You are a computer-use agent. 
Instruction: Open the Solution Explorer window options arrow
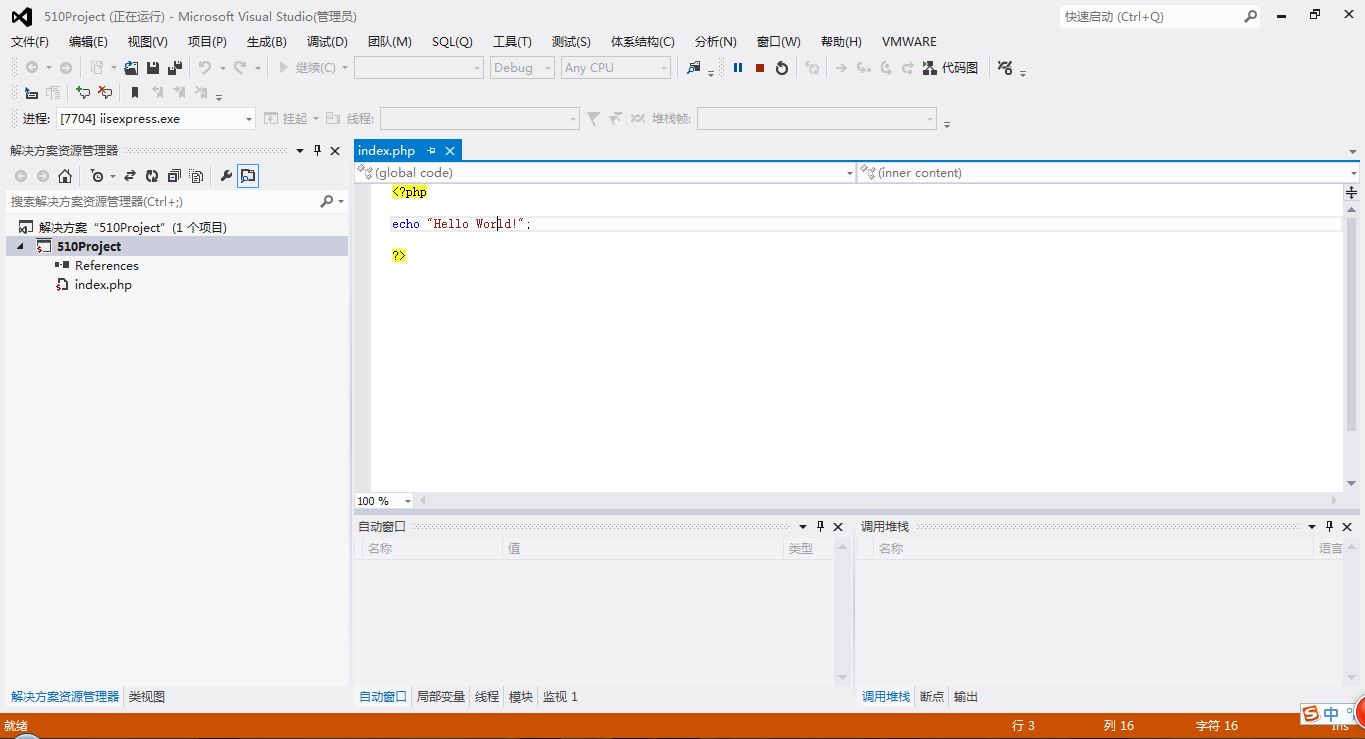[x=299, y=151]
